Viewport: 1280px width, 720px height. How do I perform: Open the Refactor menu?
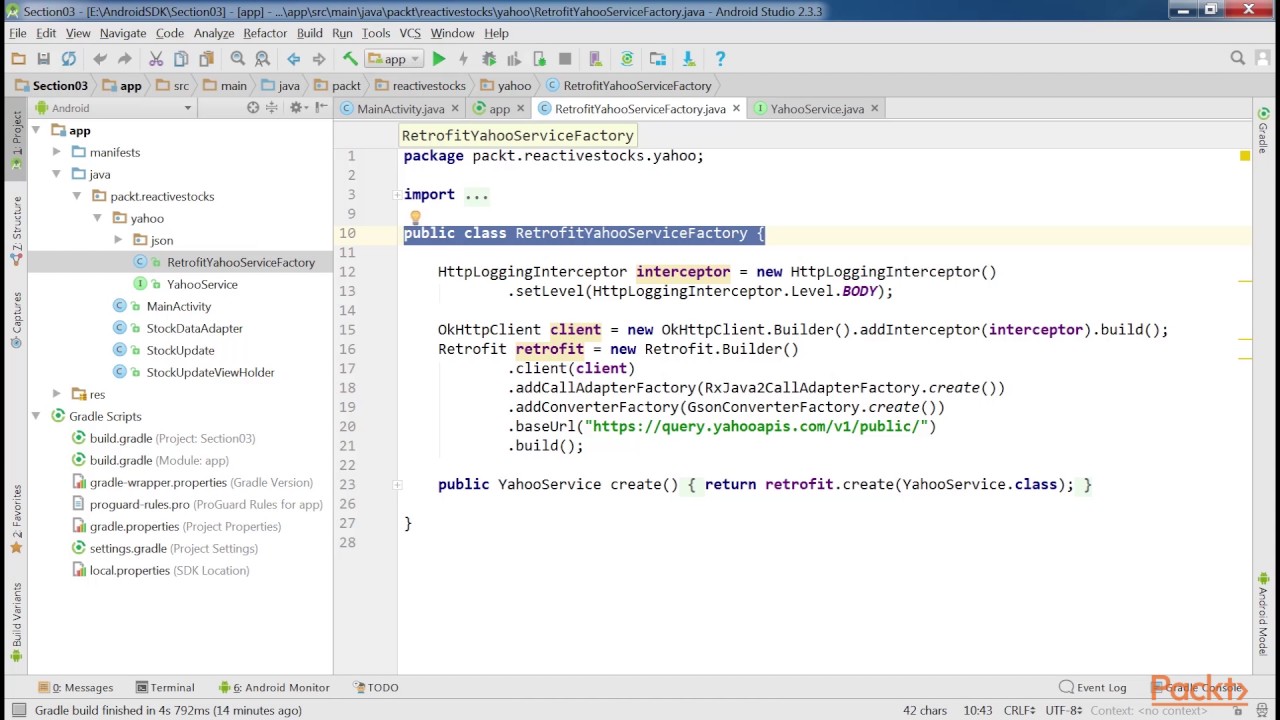[264, 33]
